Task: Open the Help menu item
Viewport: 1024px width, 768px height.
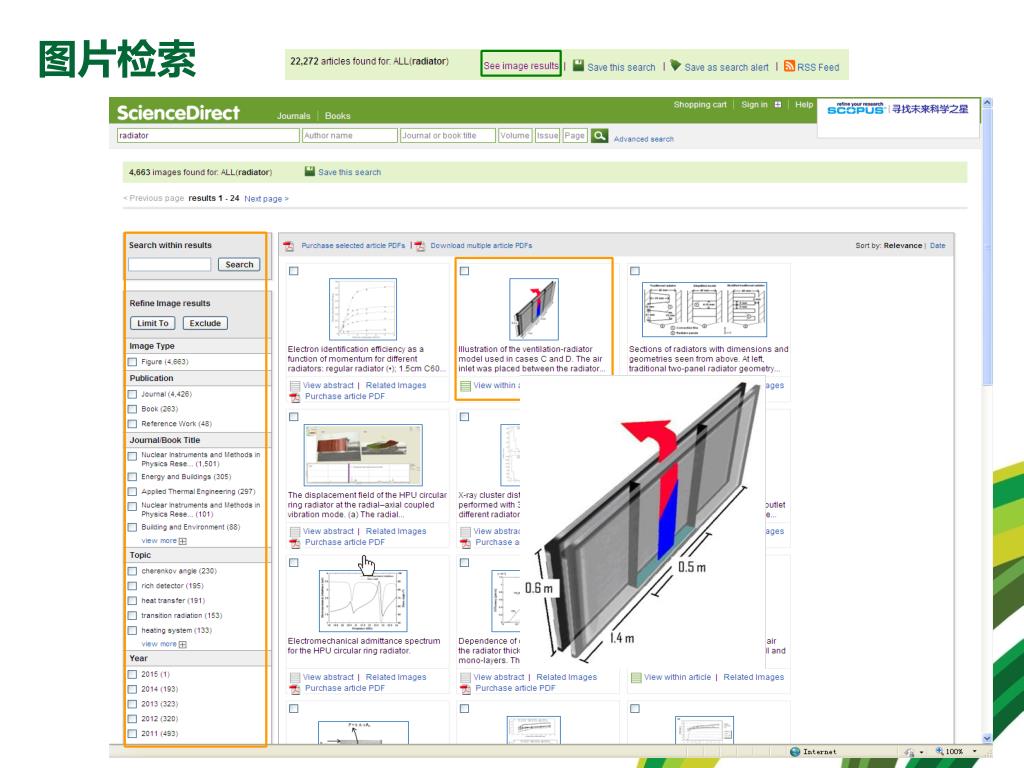Action: pos(804,104)
